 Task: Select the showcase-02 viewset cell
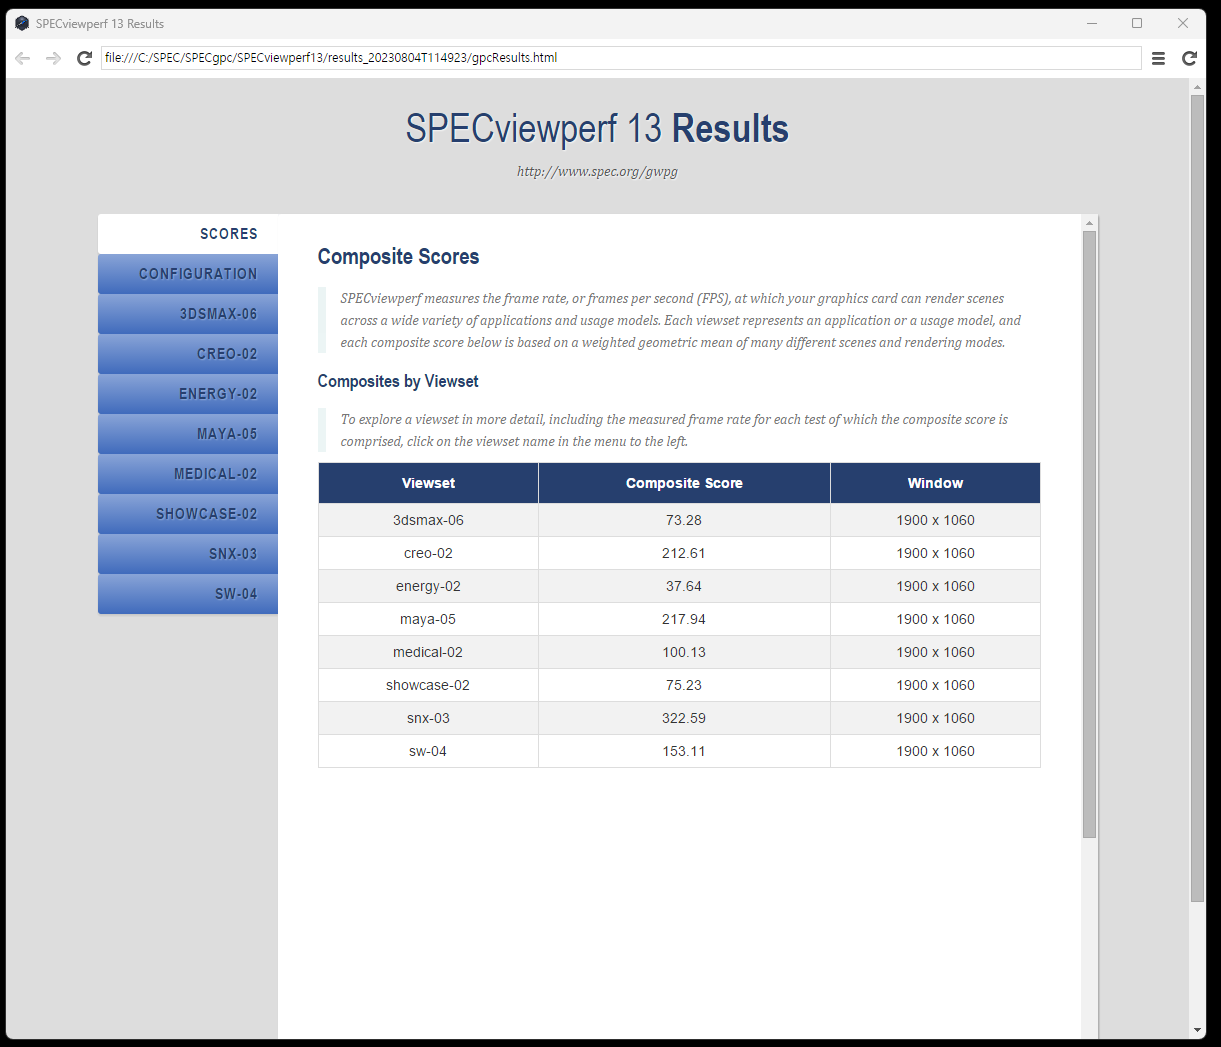pyautogui.click(x=428, y=685)
